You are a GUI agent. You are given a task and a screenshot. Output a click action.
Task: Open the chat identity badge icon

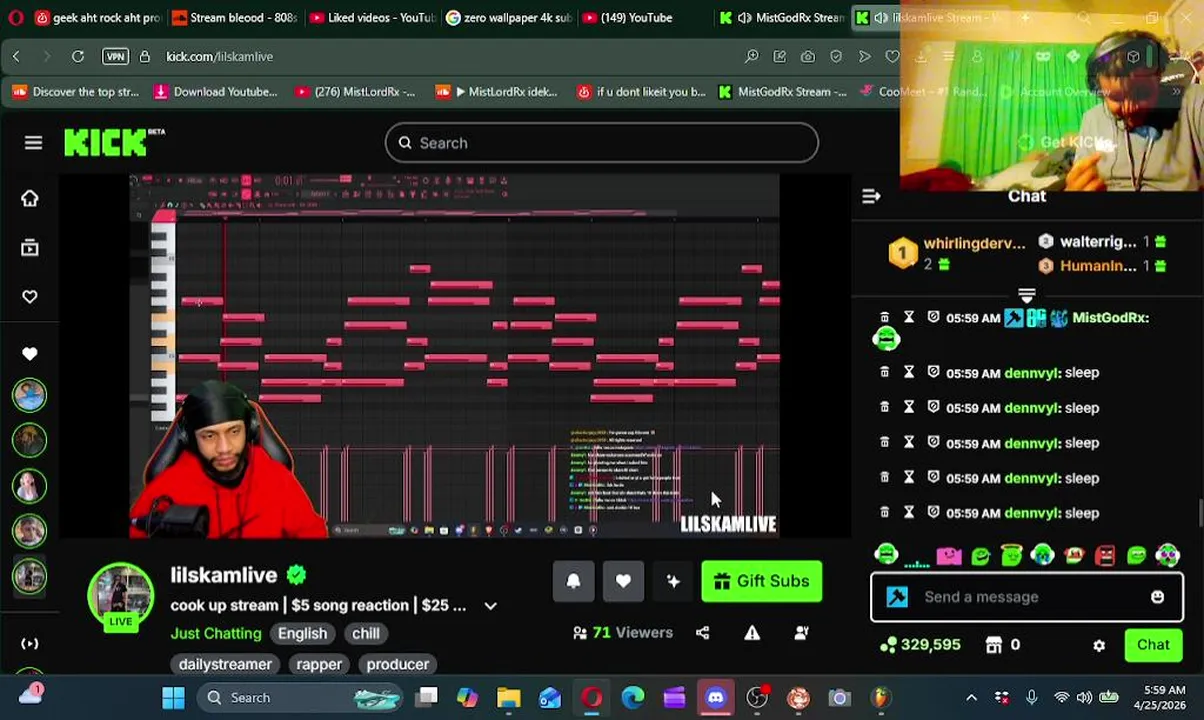[x=897, y=597]
